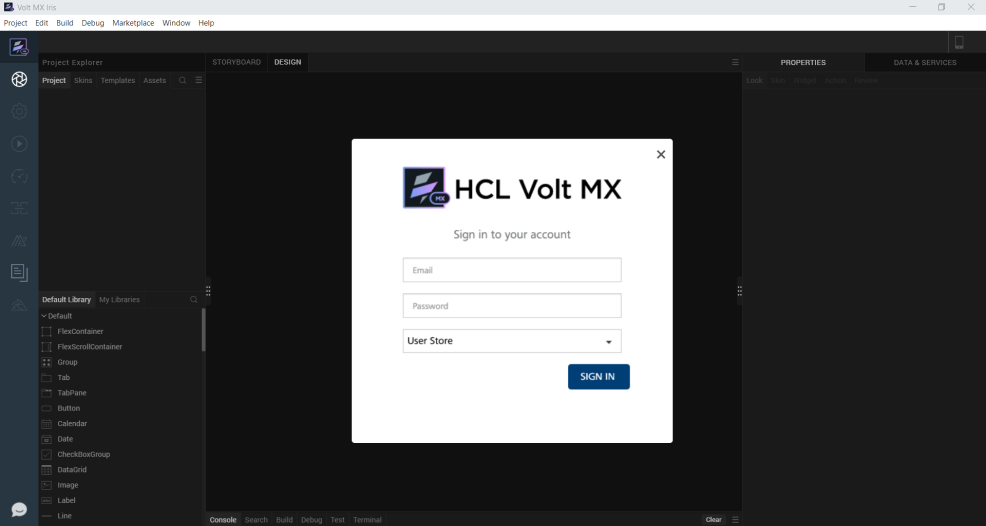Screen dimensions: 986x526
Task: Click the left panel collapse handle
Action: coord(208,291)
